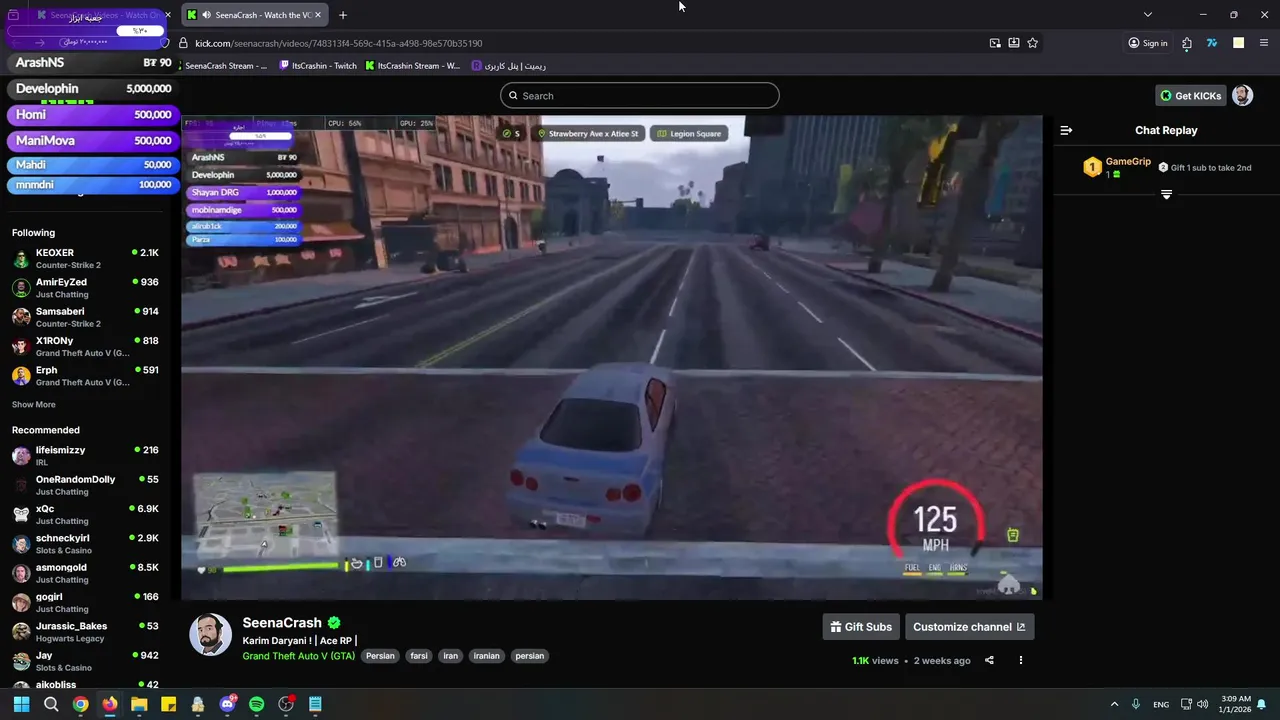Select the farsi tag
1280x720 pixels.
pyautogui.click(x=419, y=656)
